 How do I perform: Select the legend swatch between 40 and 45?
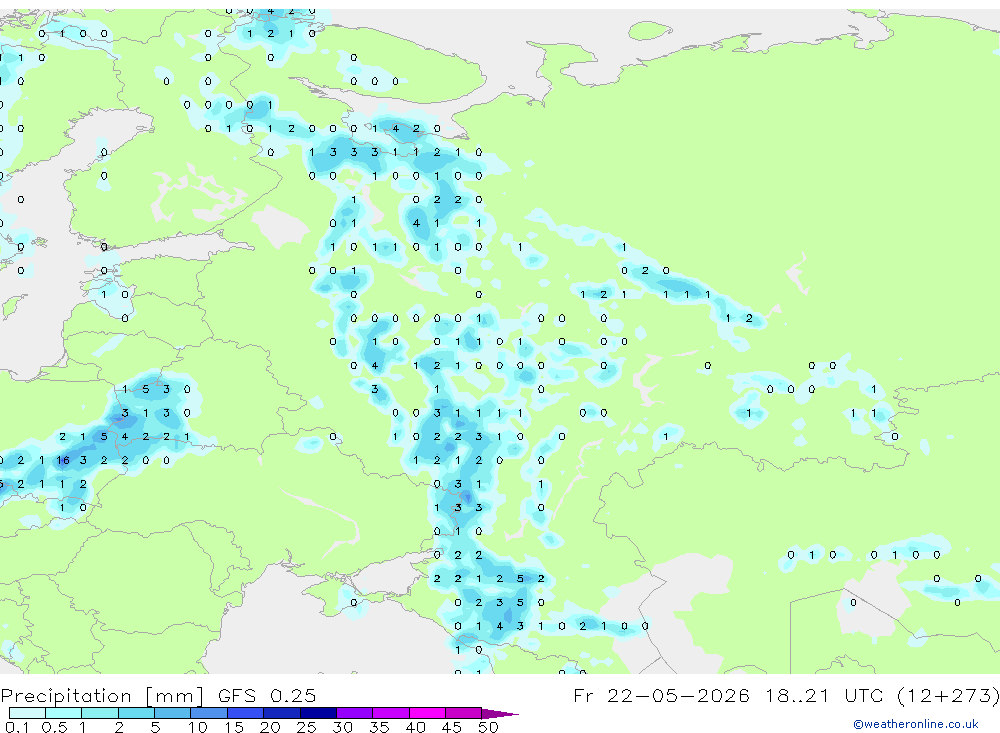(x=427, y=713)
